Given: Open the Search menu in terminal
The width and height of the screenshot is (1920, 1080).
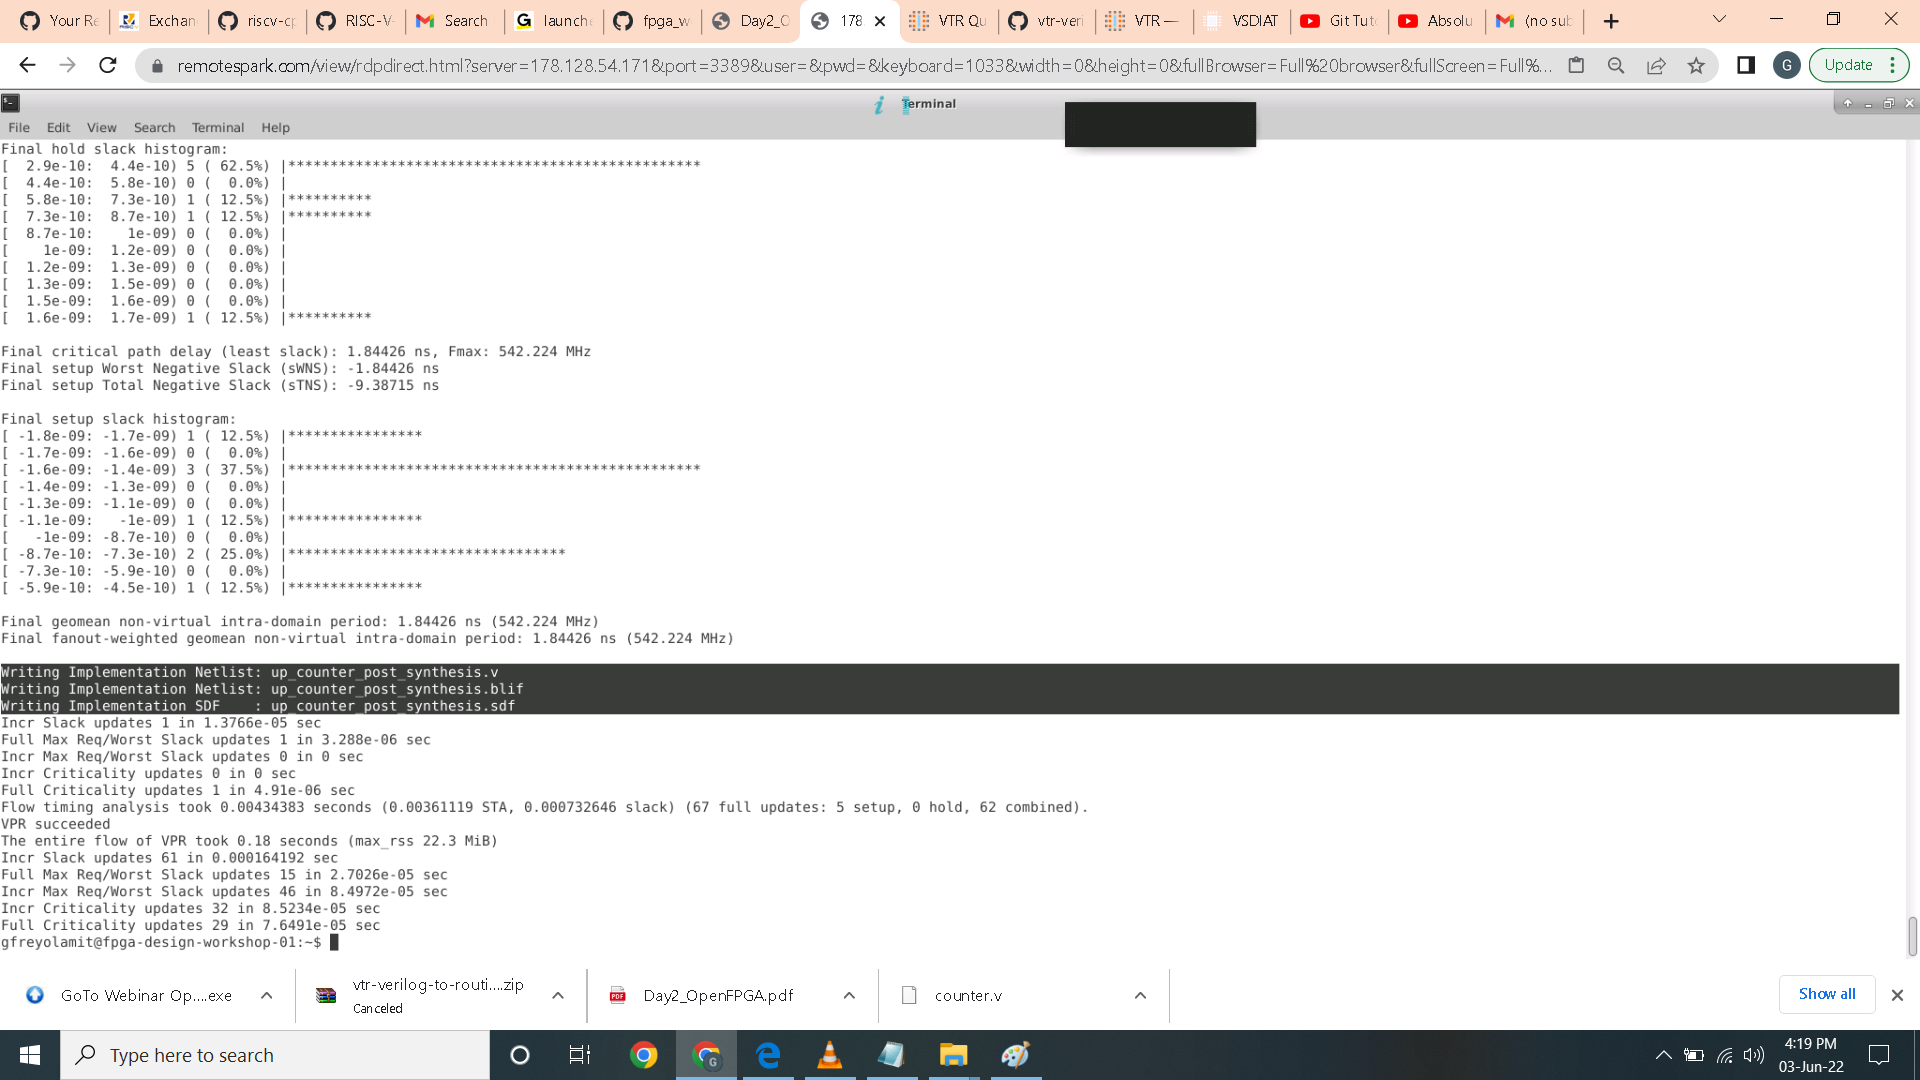Looking at the screenshot, I should 154,127.
